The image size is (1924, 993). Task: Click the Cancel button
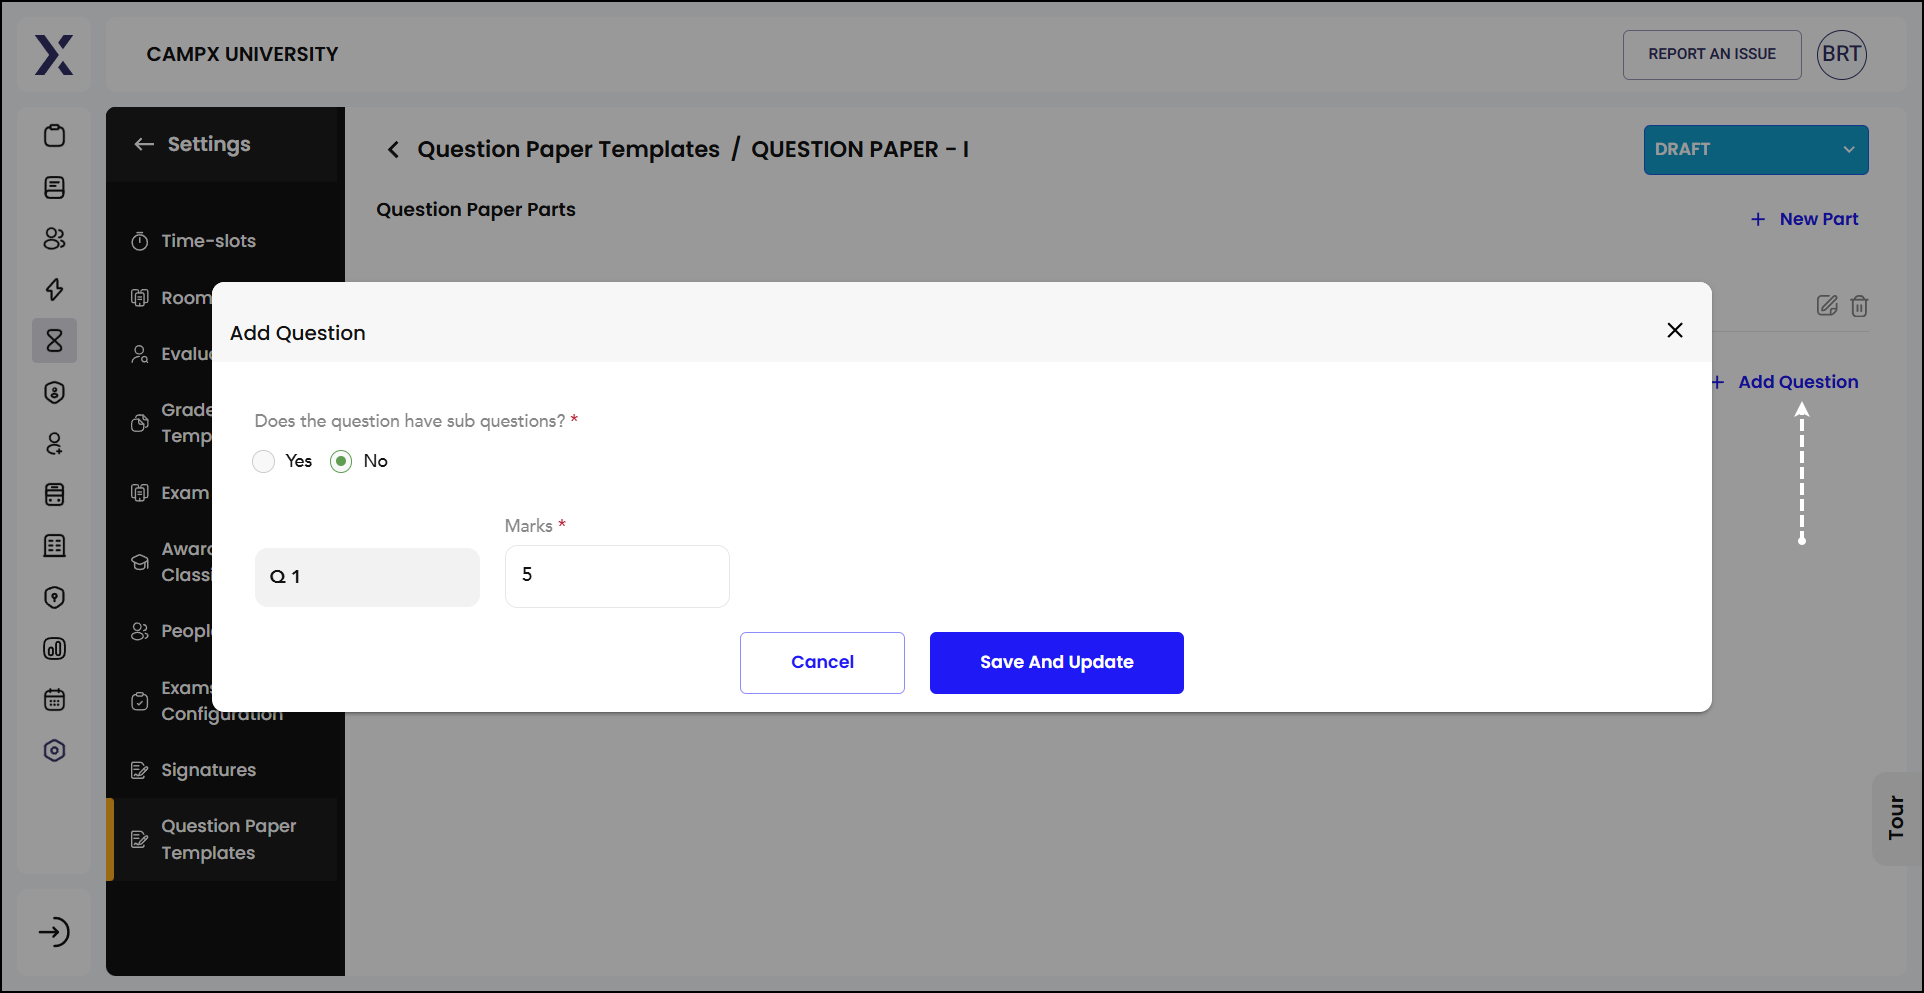822,663
